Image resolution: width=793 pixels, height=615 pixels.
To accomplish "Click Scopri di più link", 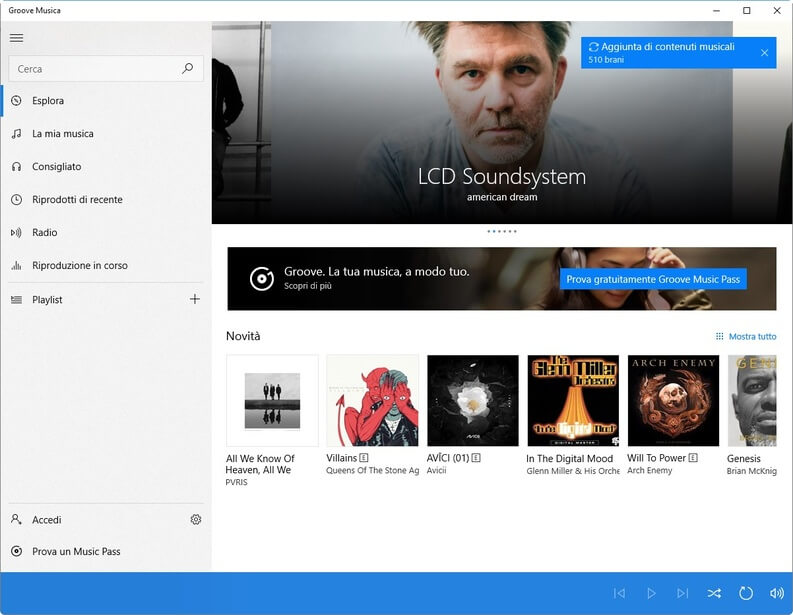I will (307, 286).
